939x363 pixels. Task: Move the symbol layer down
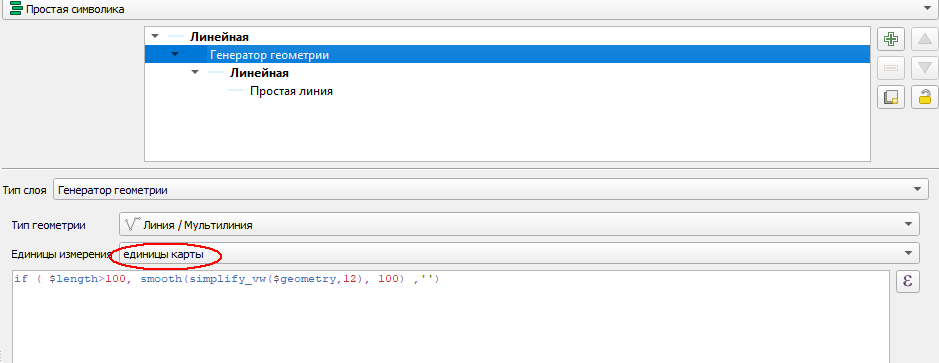tap(925, 68)
